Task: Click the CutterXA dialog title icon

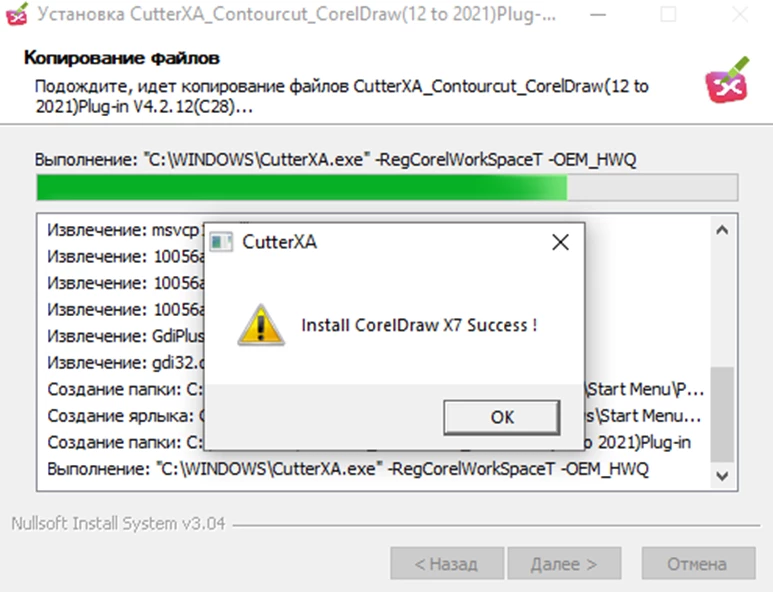Action: click(x=221, y=242)
